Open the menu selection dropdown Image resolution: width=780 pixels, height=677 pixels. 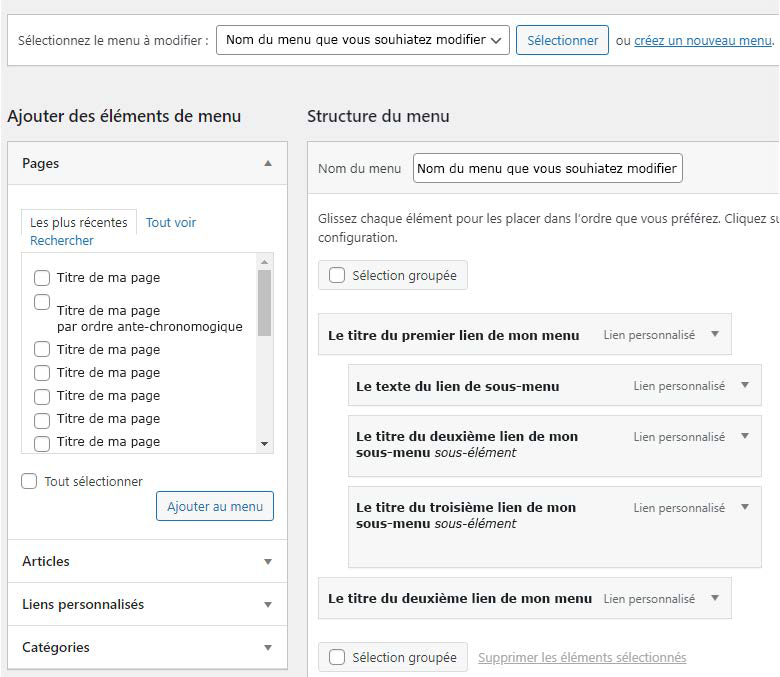coord(363,40)
